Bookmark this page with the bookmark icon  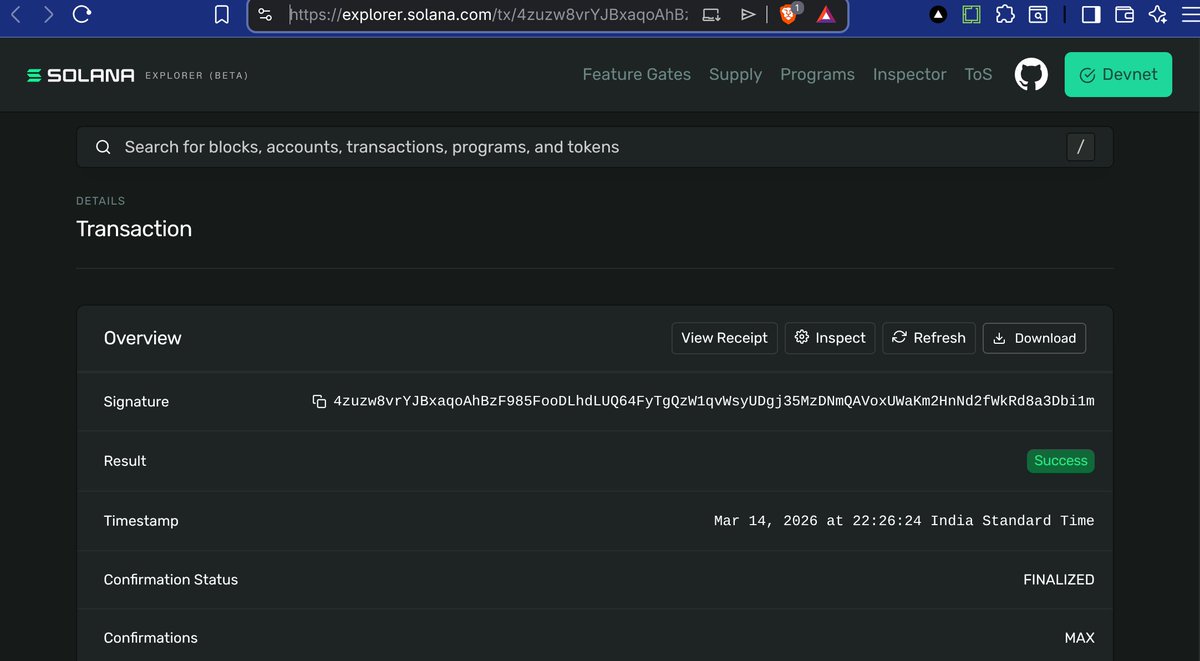[x=222, y=15]
